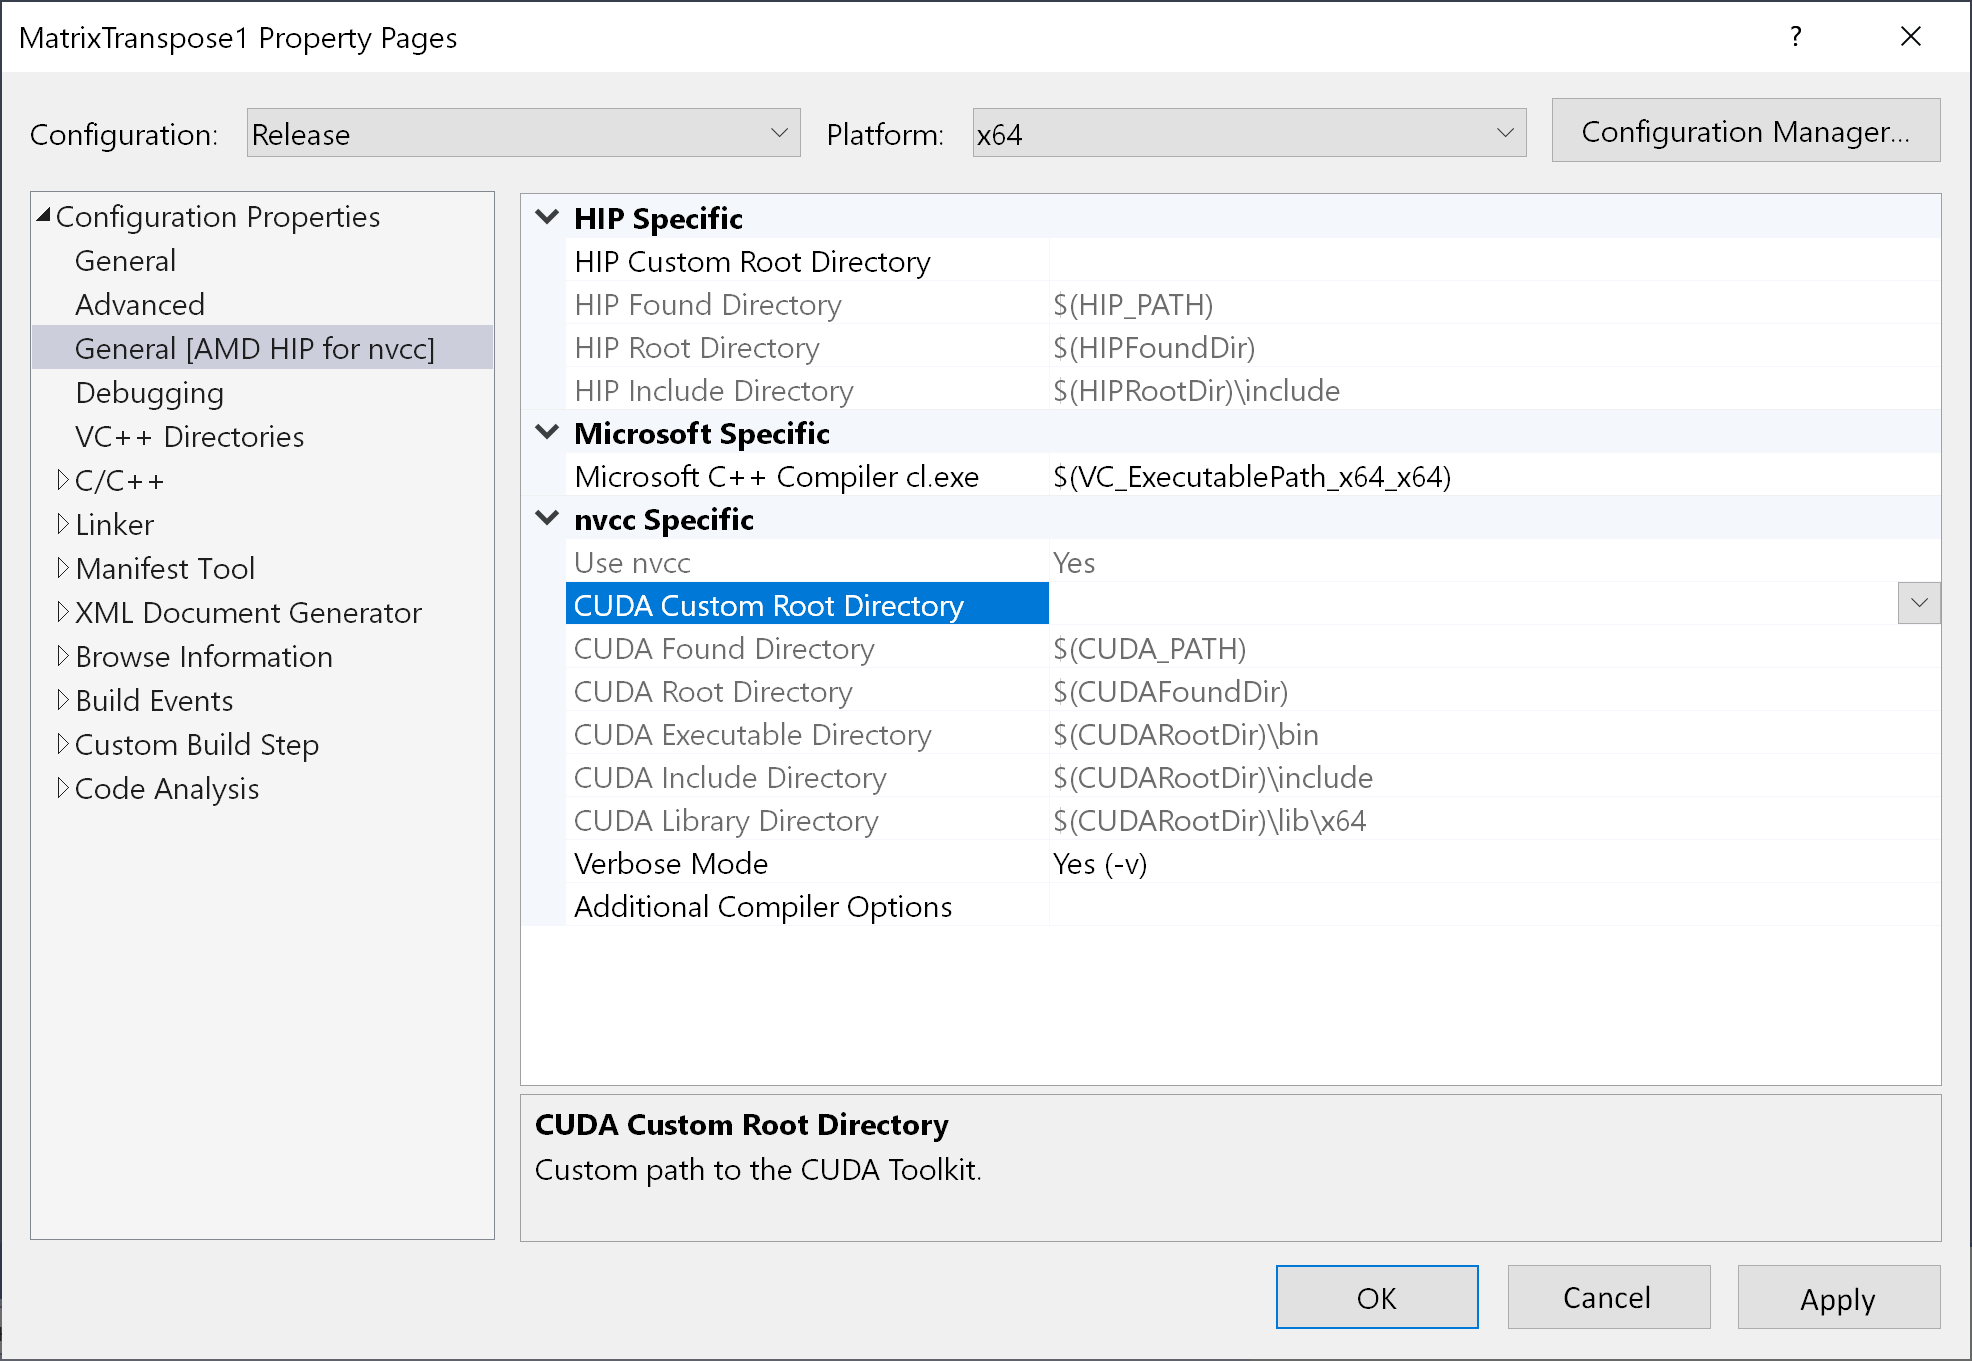Expand the Linker tree node arrow

(x=63, y=524)
